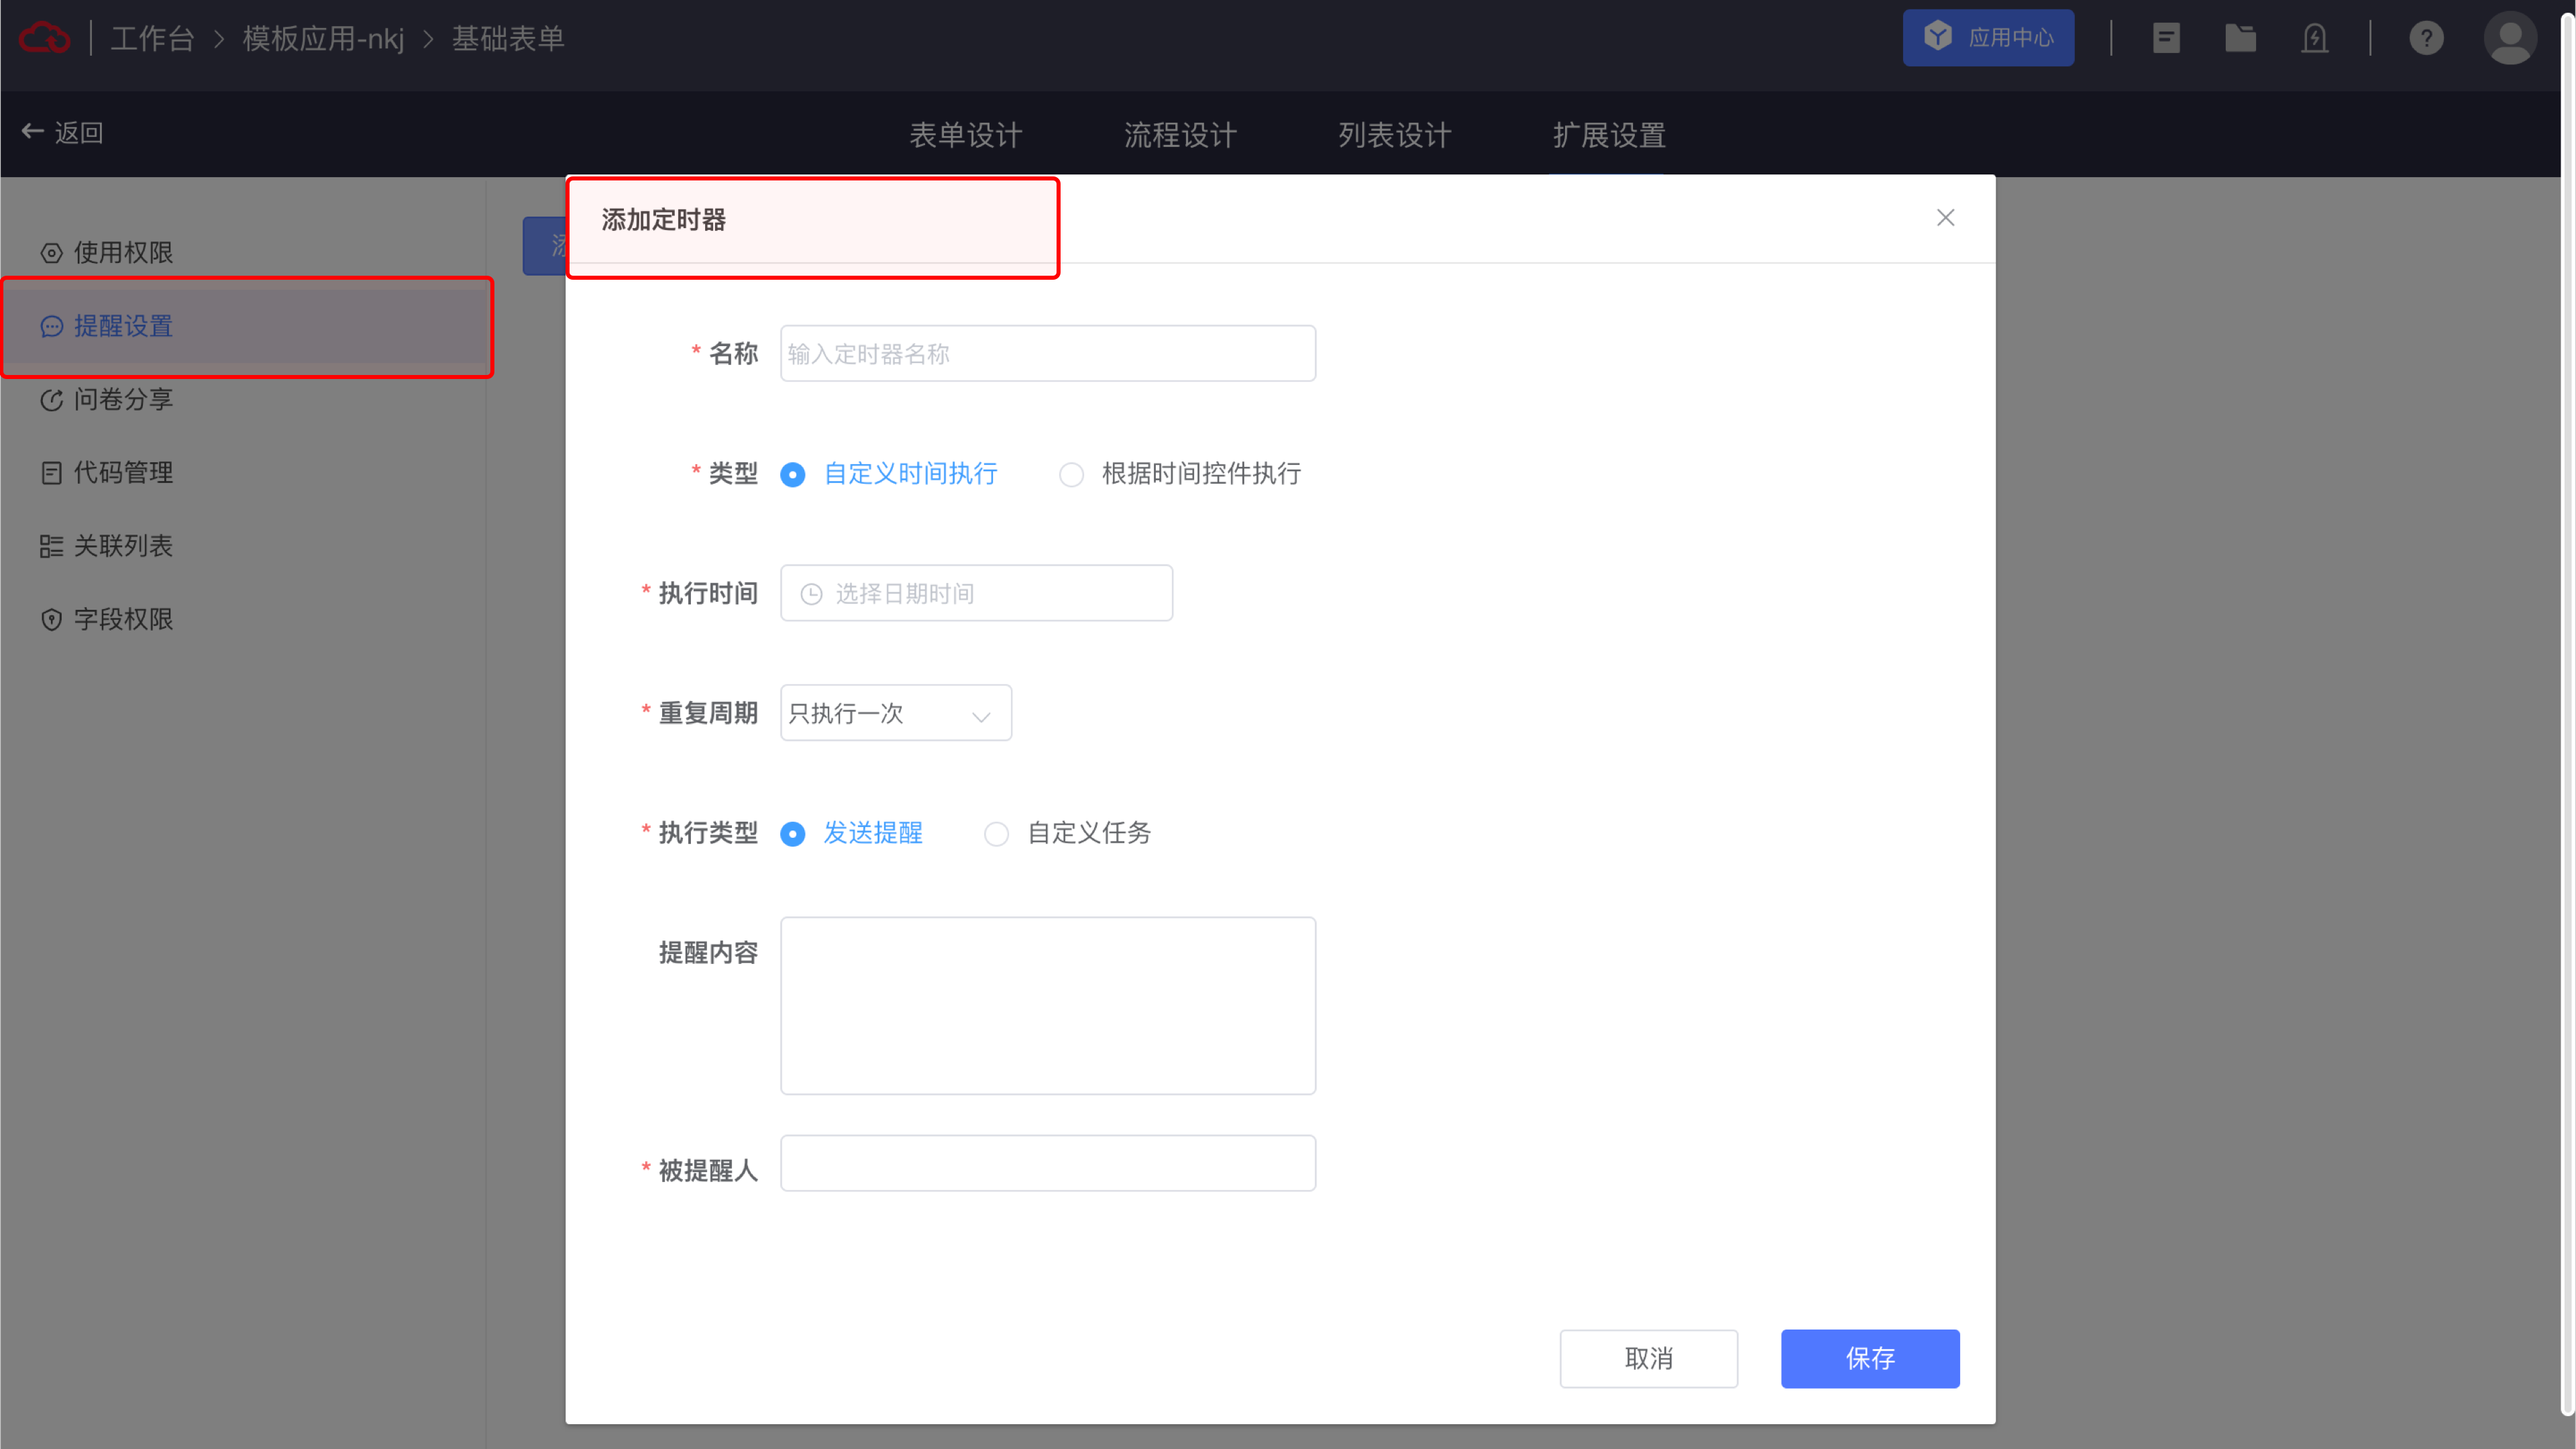Switch to 列表设计 tab
This screenshot has width=2576, height=1449.
1394,135
